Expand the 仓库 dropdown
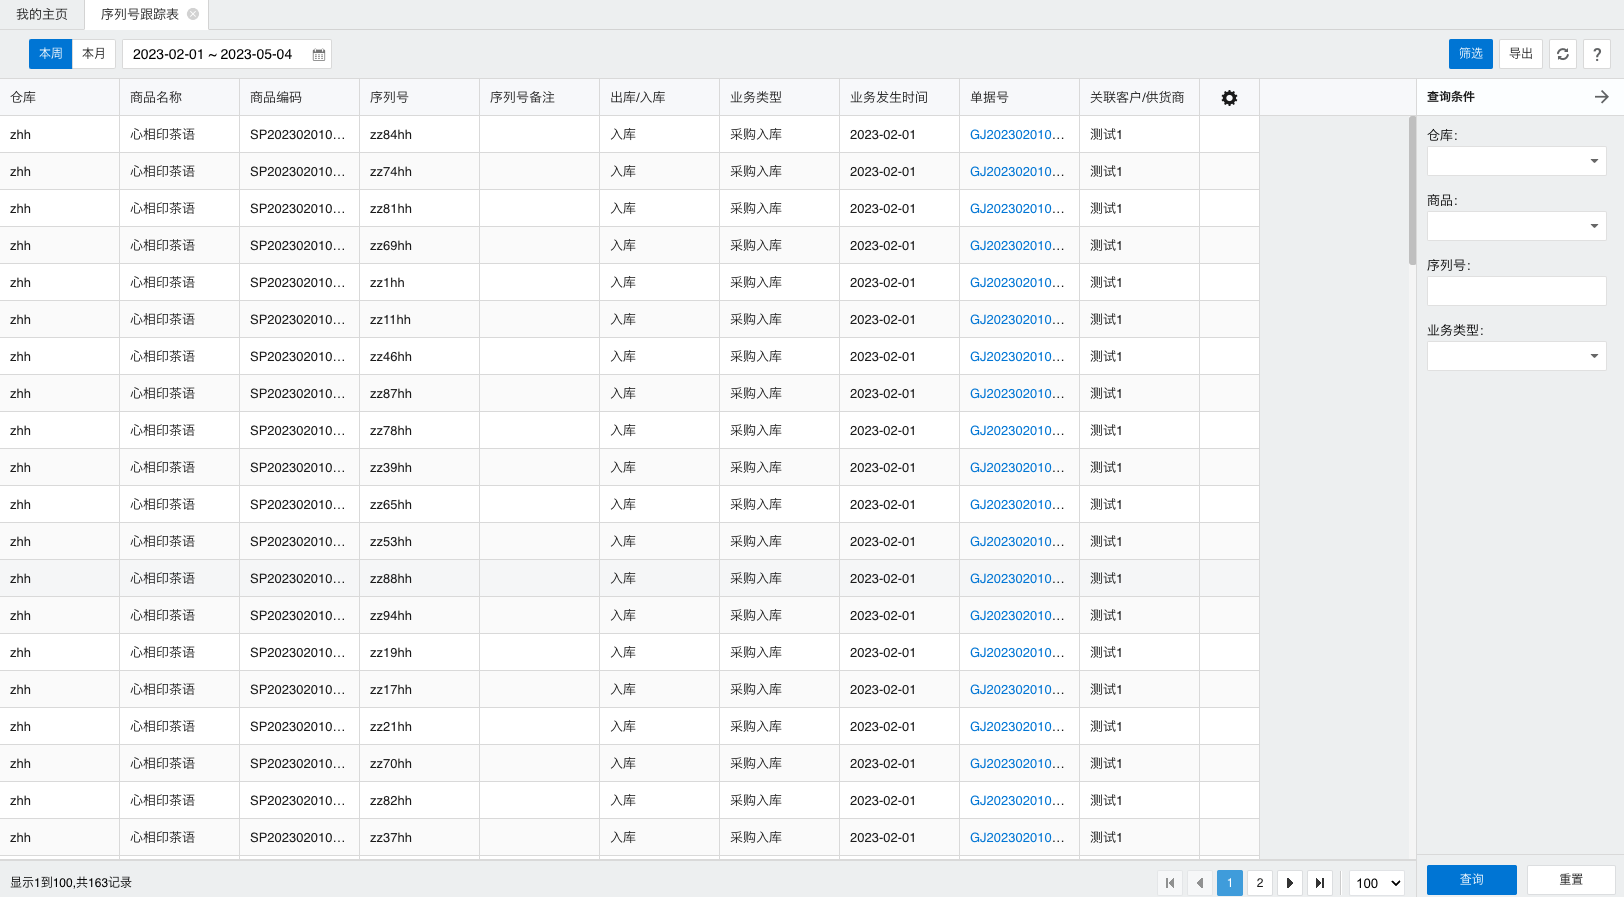 point(1516,161)
